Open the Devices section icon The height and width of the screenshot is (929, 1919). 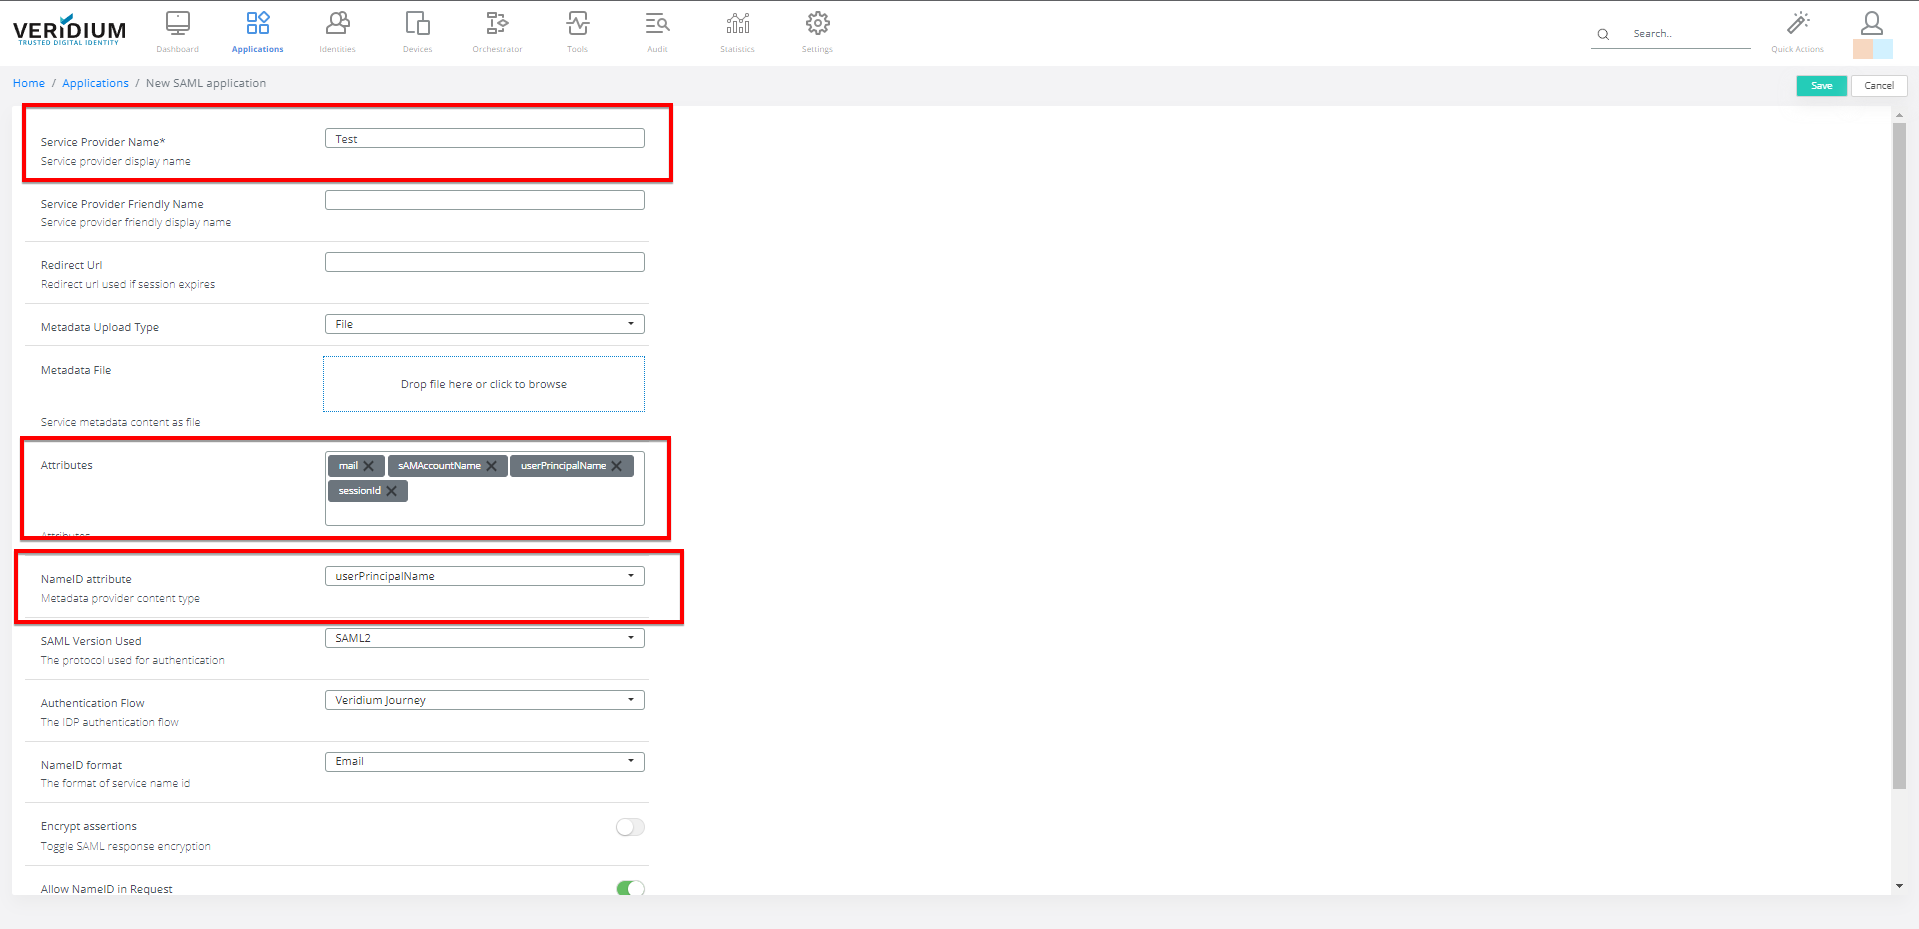(417, 24)
